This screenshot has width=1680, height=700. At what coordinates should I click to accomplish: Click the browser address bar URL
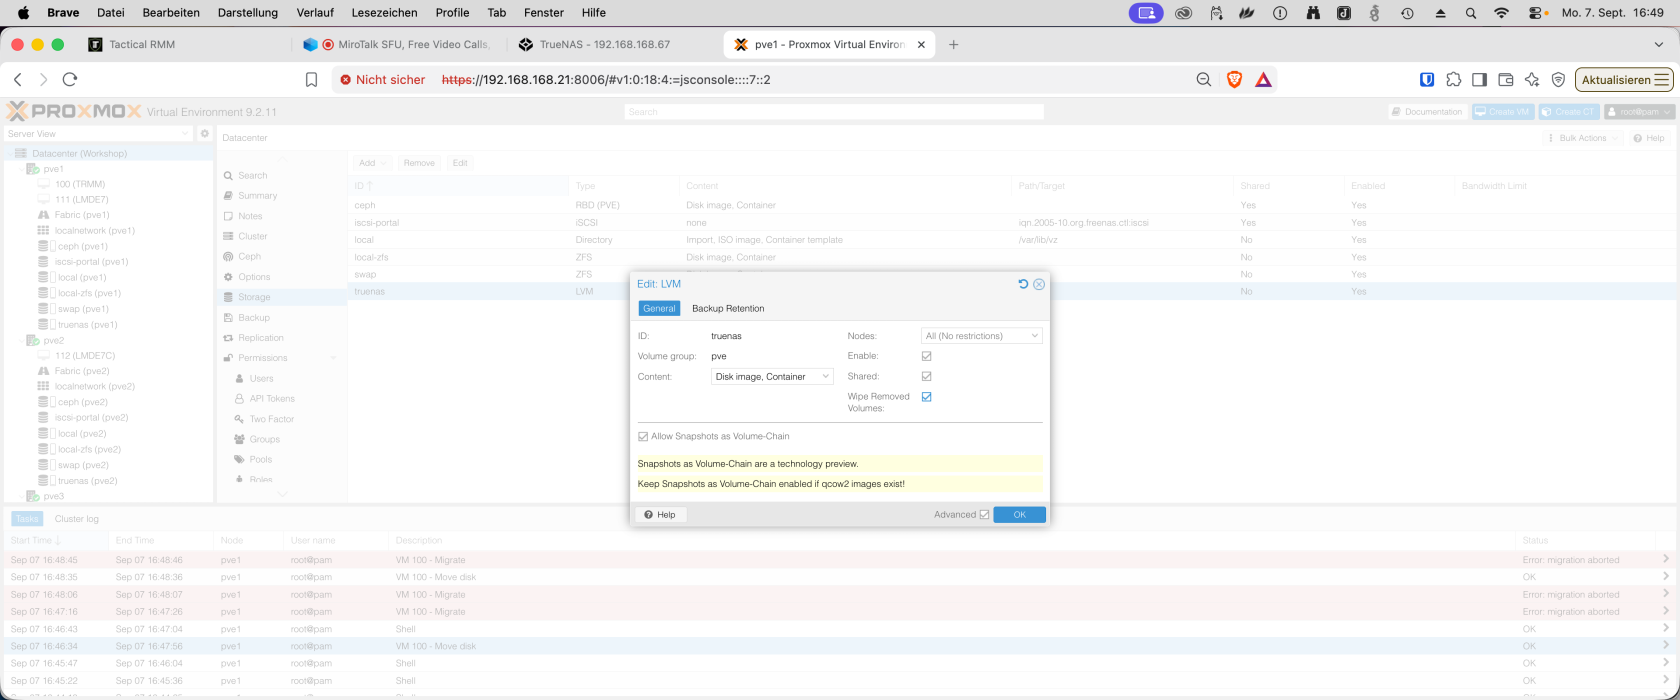point(606,79)
